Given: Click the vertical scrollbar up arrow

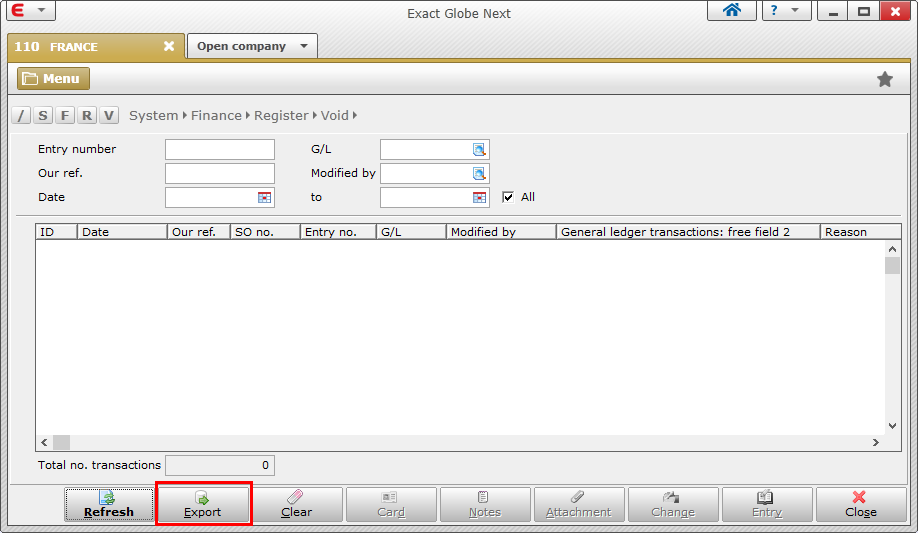Looking at the screenshot, I should (892, 249).
